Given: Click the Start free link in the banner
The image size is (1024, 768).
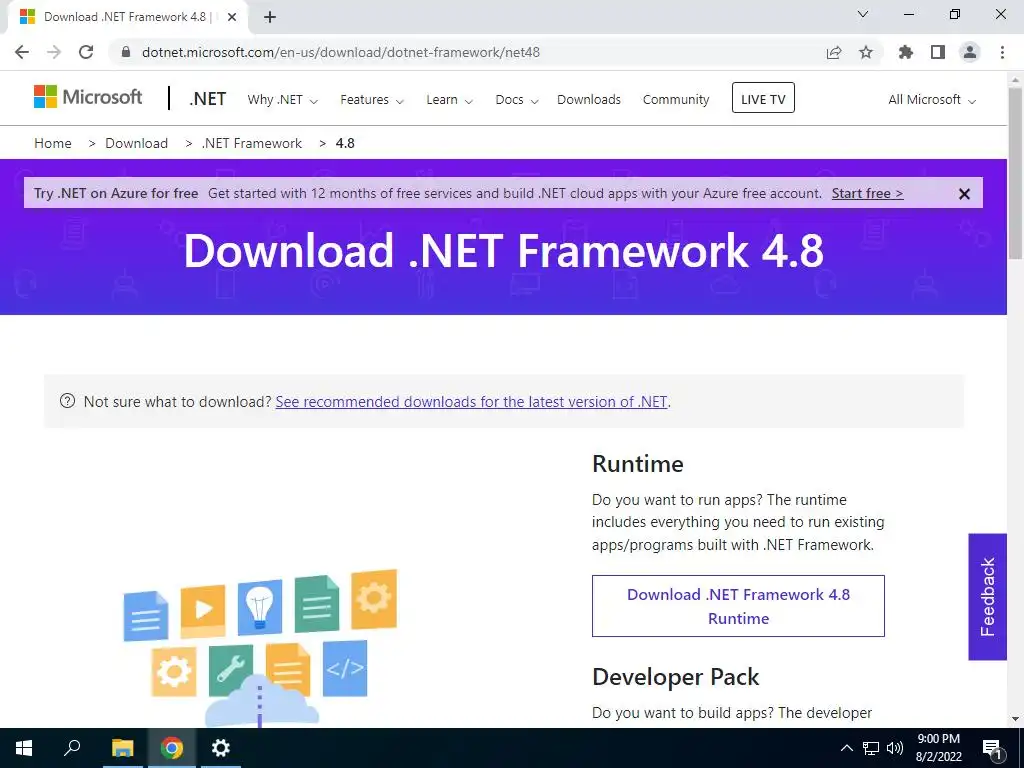Looking at the screenshot, I should click(x=867, y=193).
